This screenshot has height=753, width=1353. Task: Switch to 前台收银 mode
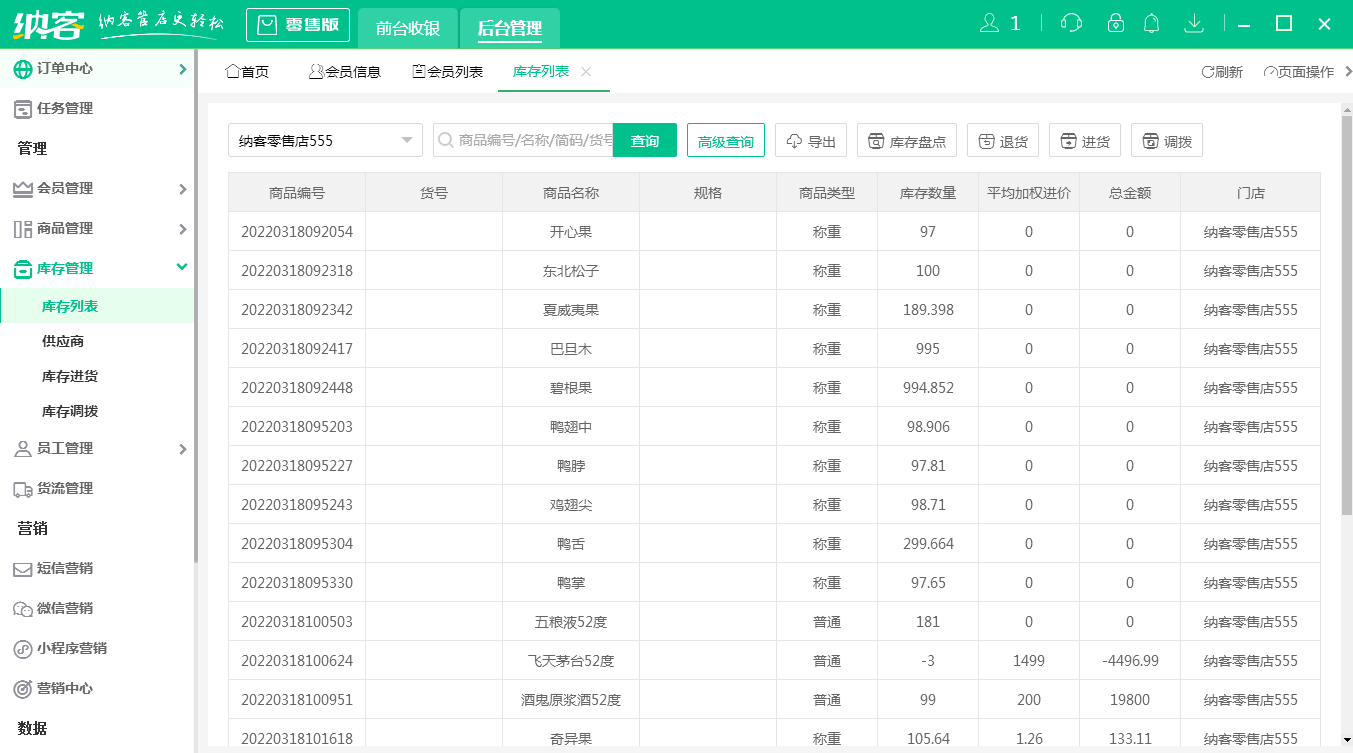pyautogui.click(x=407, y=25)
